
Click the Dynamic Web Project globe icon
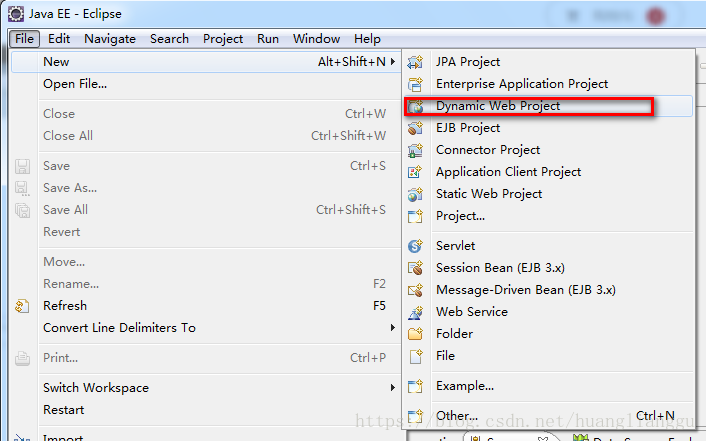tap(415, 106)
